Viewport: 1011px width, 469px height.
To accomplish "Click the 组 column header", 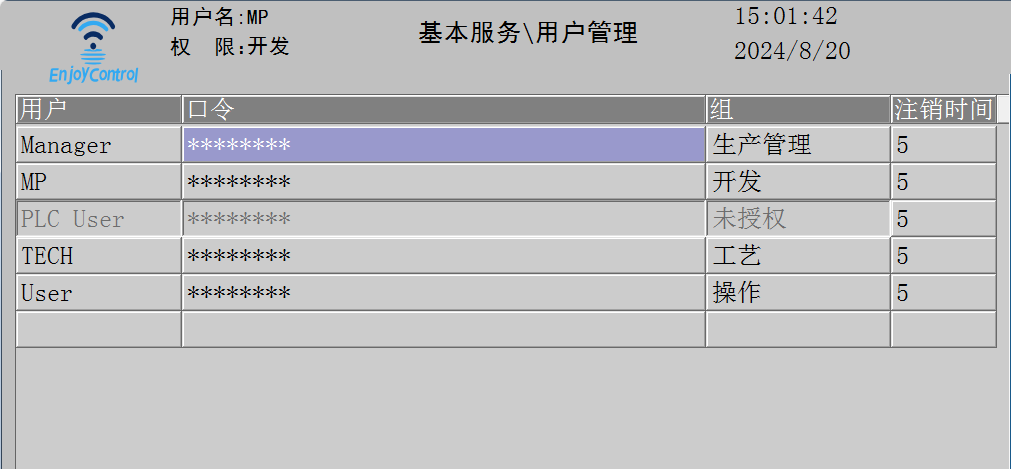I will coord(797,109).
